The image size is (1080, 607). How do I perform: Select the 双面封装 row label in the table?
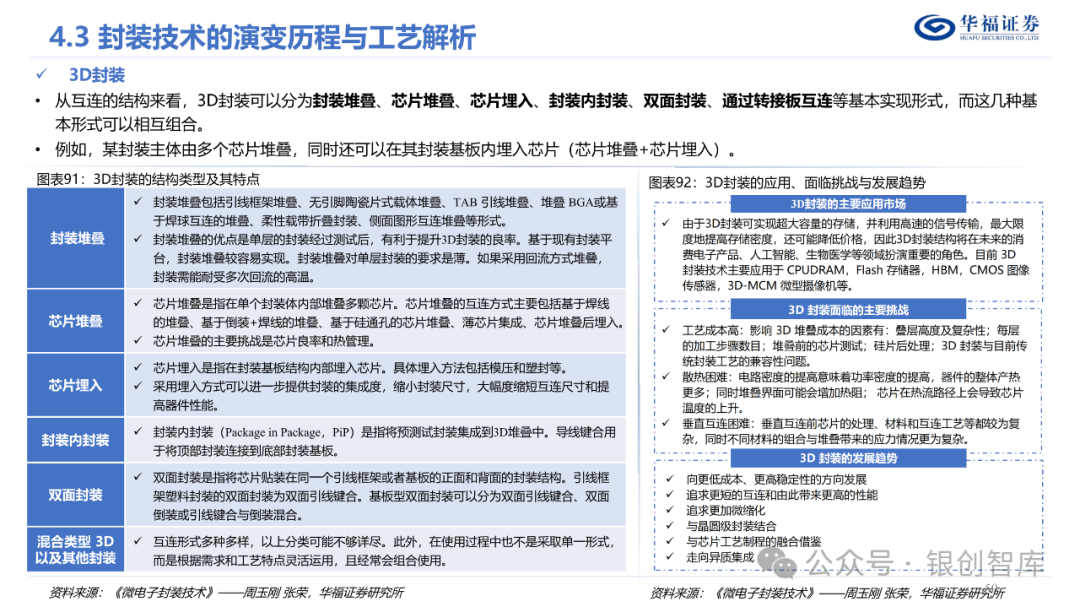tap(75, 492)
